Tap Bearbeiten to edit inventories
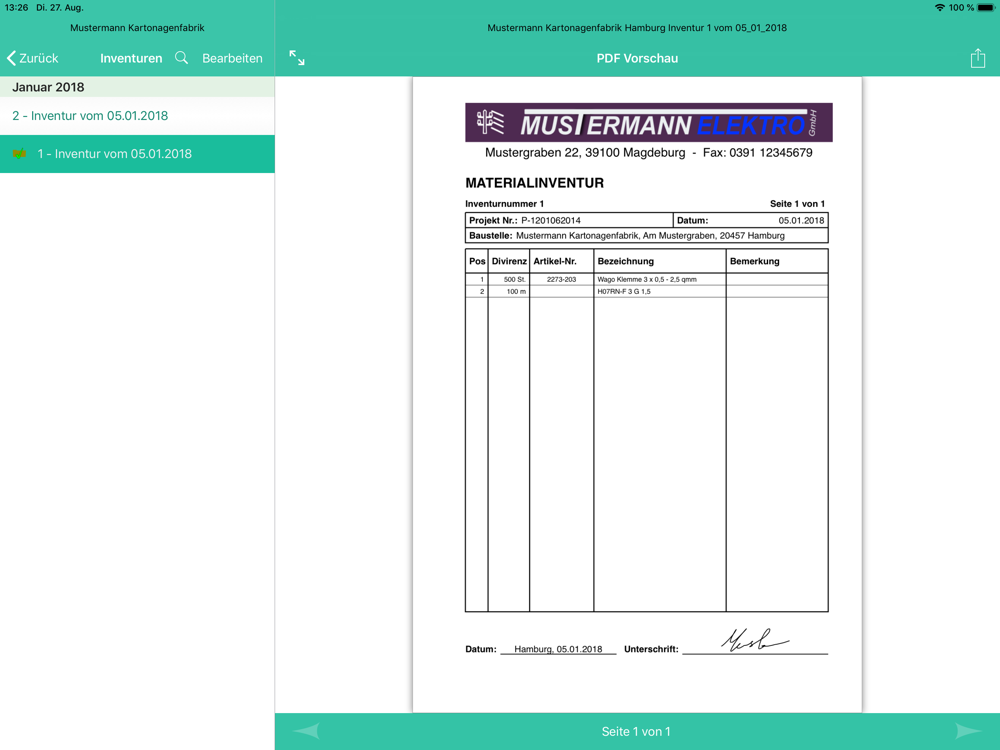 232,58
